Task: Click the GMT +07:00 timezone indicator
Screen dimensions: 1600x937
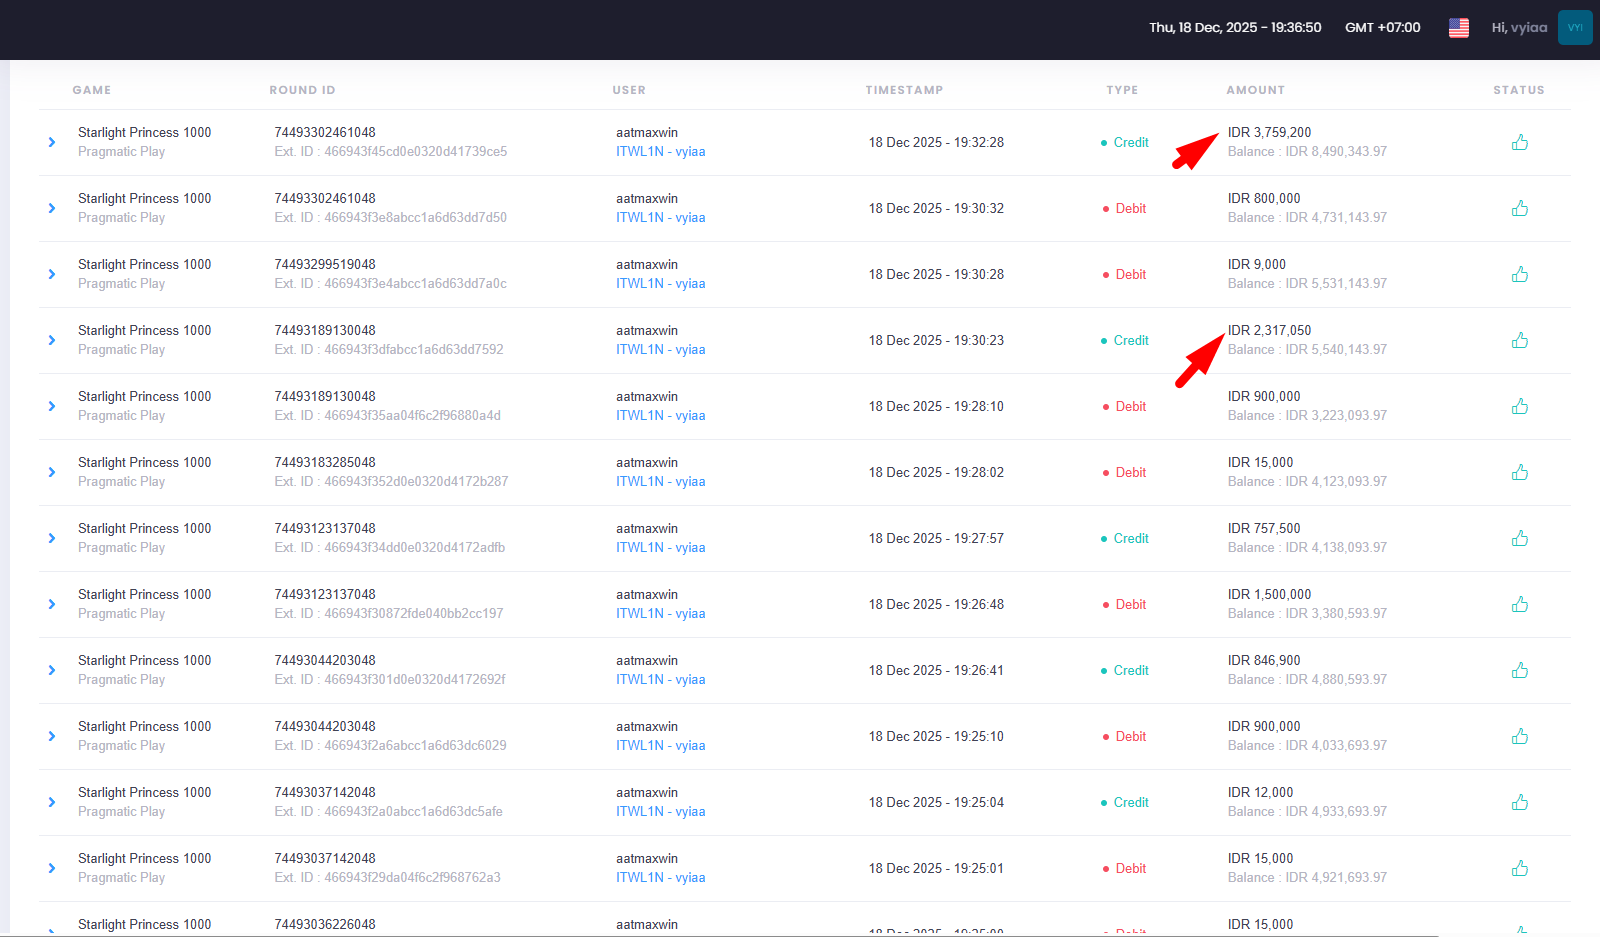Action: coord(1383,28)
